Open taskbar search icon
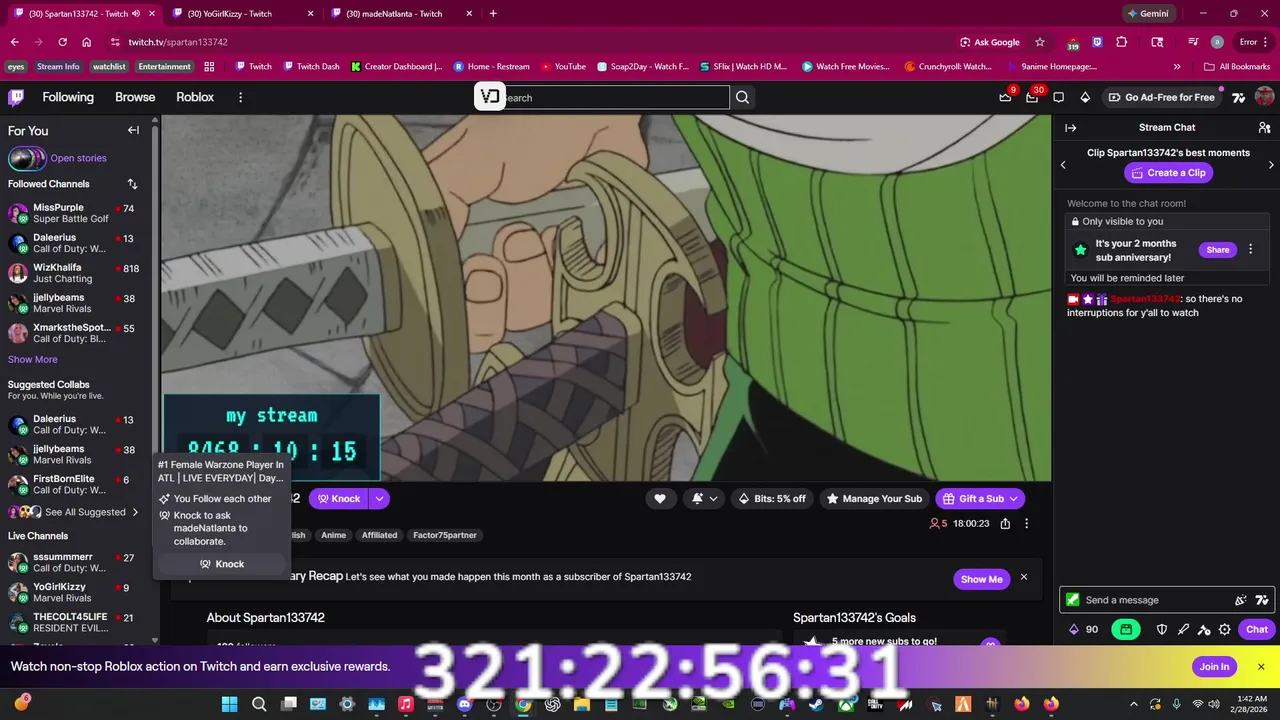 pos(259,704)
